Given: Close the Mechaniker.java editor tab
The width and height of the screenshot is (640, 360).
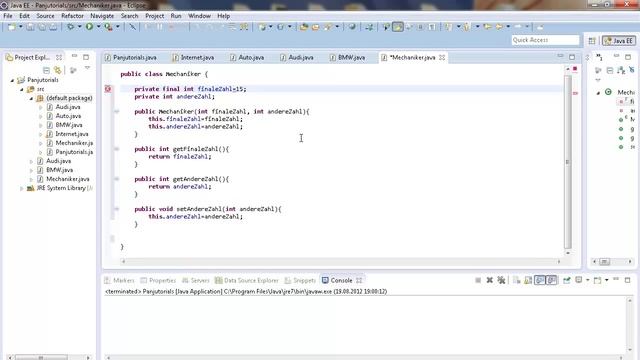Looking at the screenshot, I should 442,58.
